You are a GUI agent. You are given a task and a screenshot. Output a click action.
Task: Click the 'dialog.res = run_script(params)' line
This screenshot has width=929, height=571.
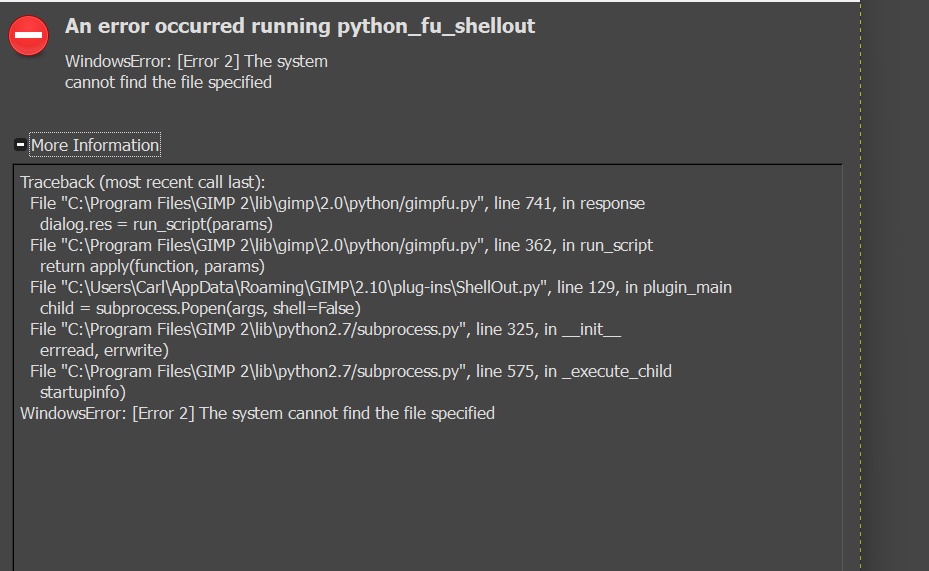(156, 224)
